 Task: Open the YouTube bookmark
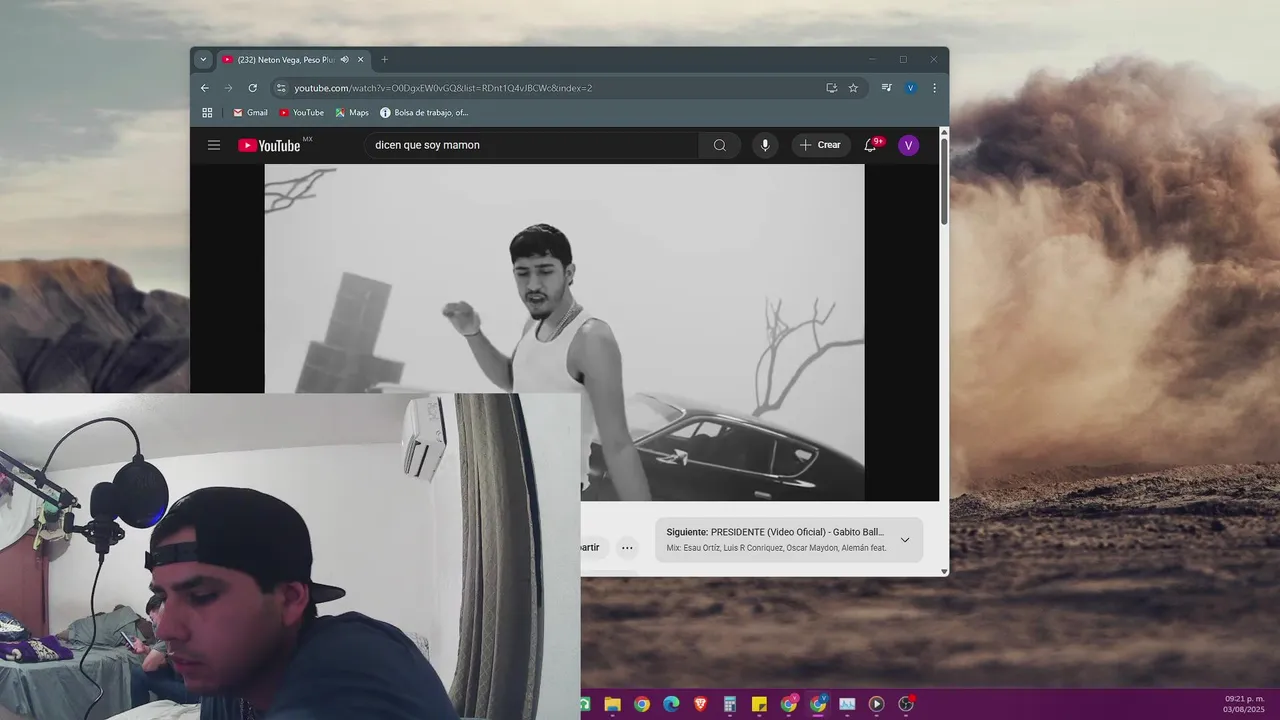click(x=301, y=113)
